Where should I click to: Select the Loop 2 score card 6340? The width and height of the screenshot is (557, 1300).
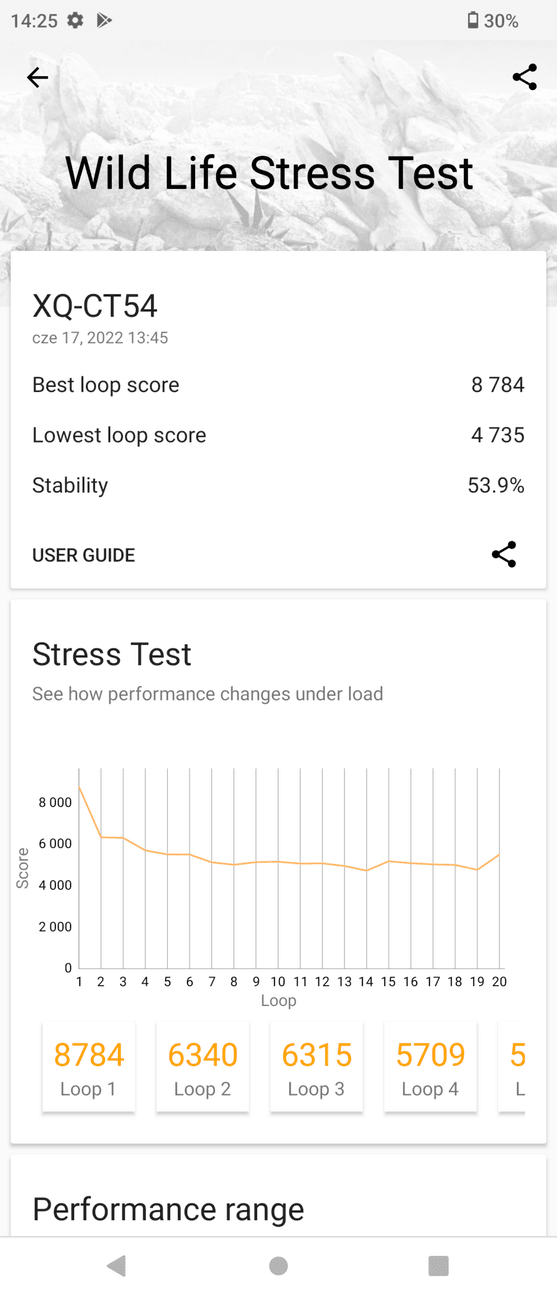[202, 1067]
